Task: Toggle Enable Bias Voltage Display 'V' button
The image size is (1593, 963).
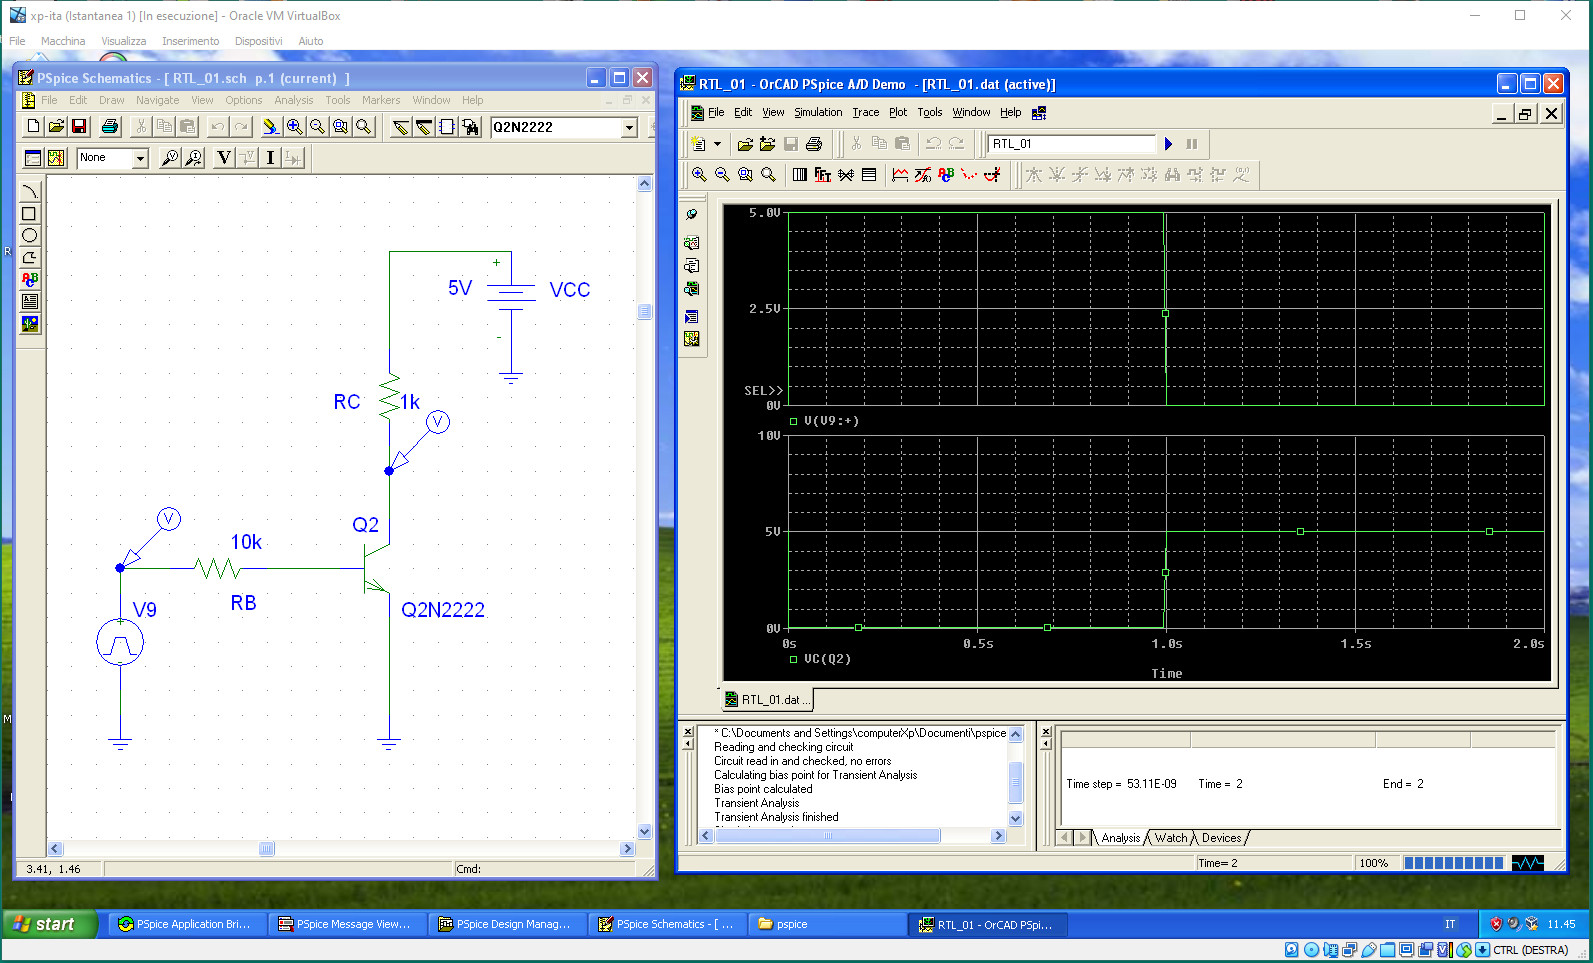Action: [224, 158]
